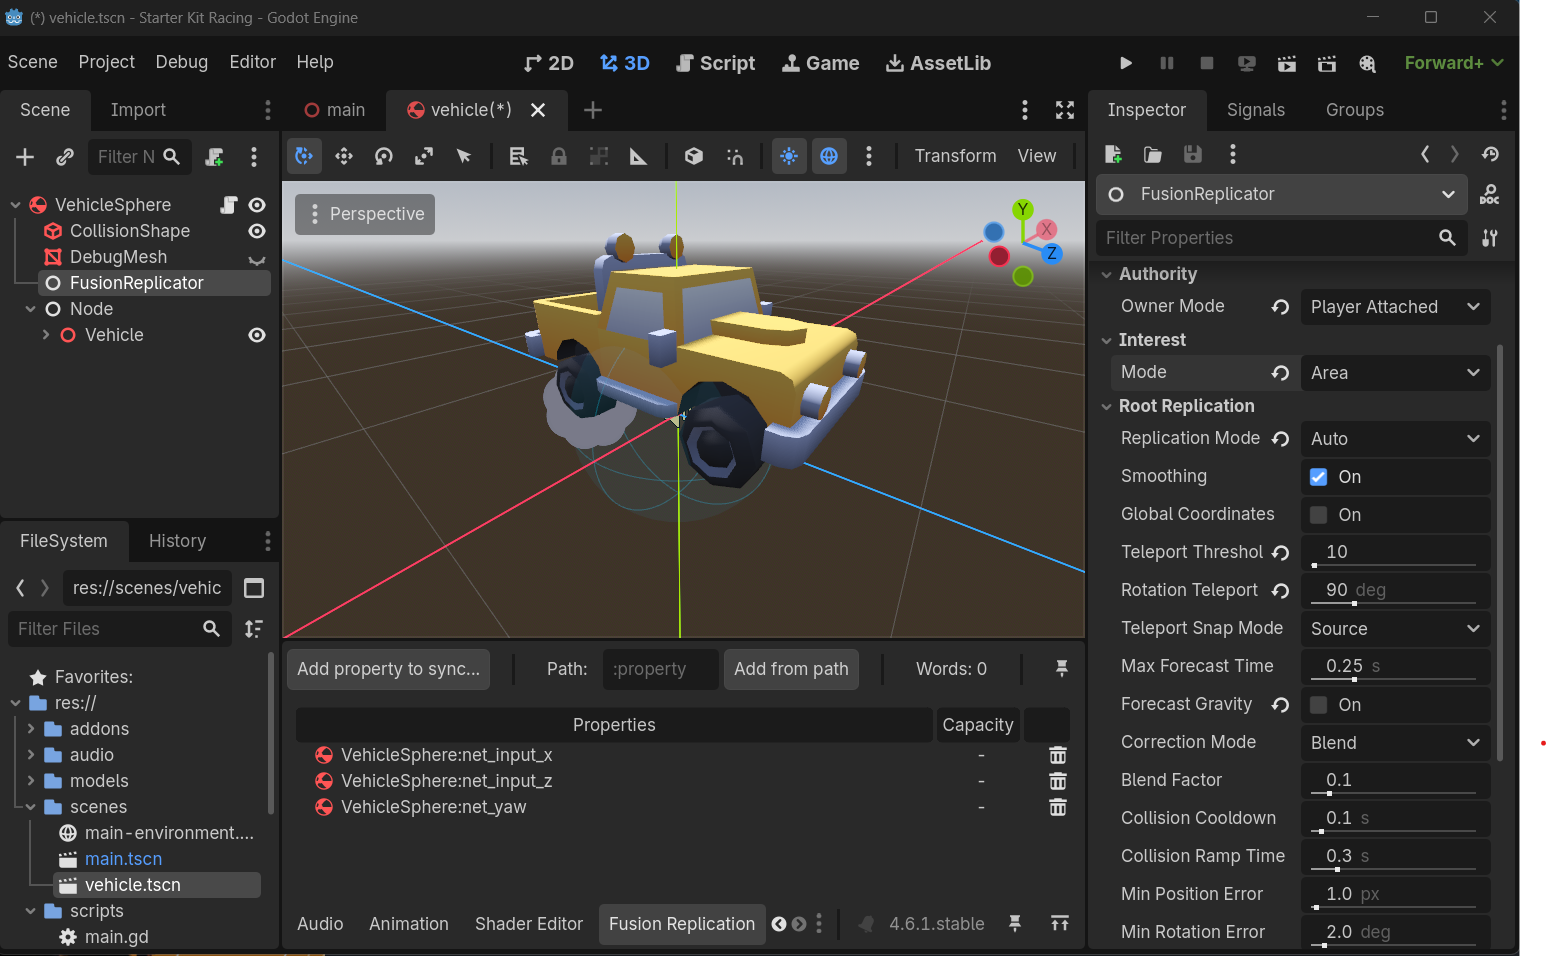Click the Teleport Threshold slider
This screenshot has width=1547, height=956.
coord(1394,565)
